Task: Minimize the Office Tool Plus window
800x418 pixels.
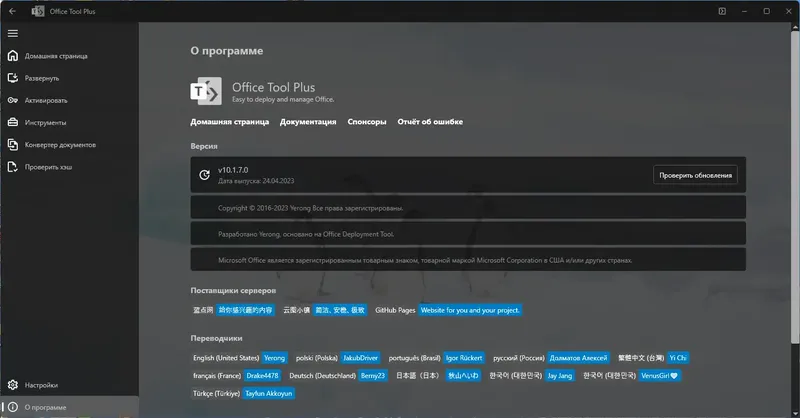Action: 744,11
